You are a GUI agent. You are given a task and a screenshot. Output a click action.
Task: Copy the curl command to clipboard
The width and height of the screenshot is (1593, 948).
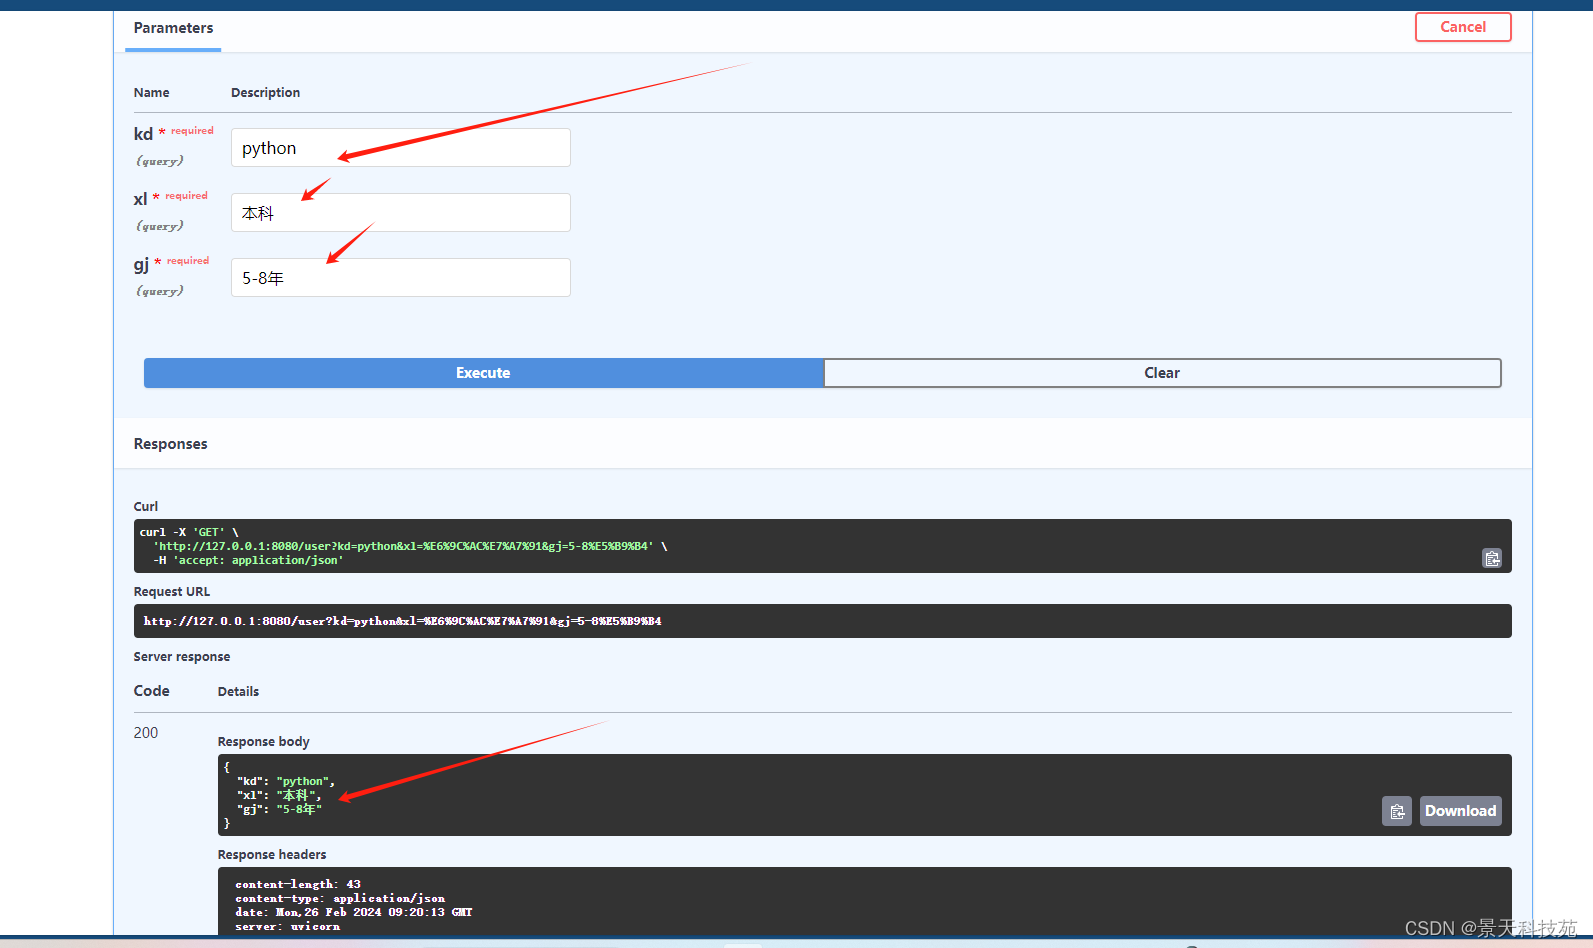(1492, 558)
